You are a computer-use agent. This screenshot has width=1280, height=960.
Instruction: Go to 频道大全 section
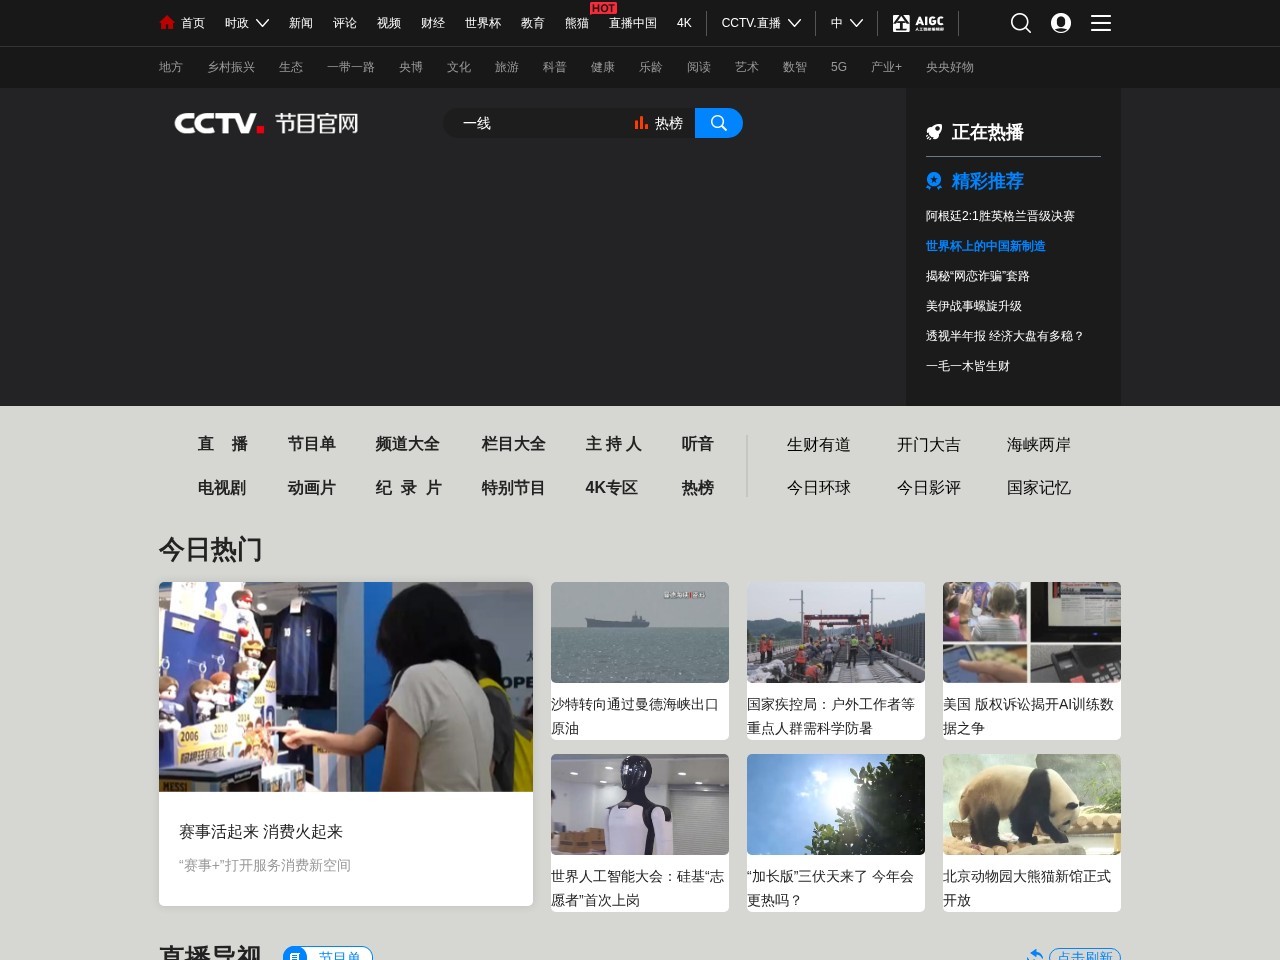(408, 444)
